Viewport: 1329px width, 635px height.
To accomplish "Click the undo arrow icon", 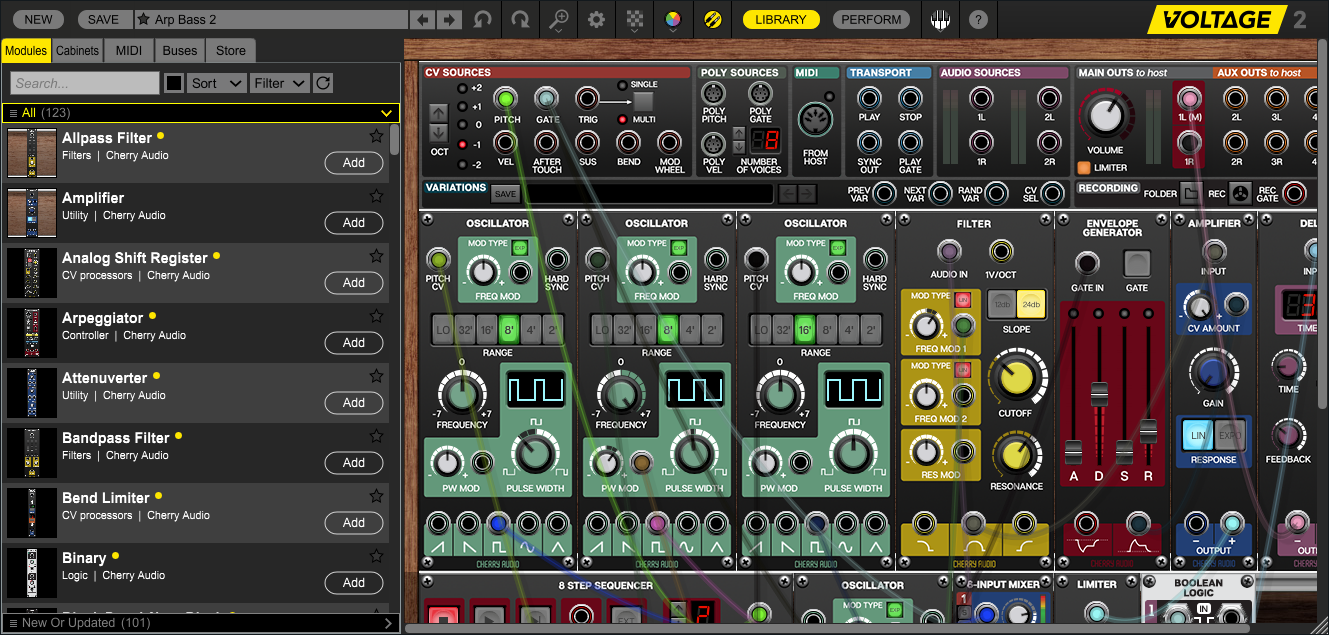I will pyautogui.click(x=483, y=19).
